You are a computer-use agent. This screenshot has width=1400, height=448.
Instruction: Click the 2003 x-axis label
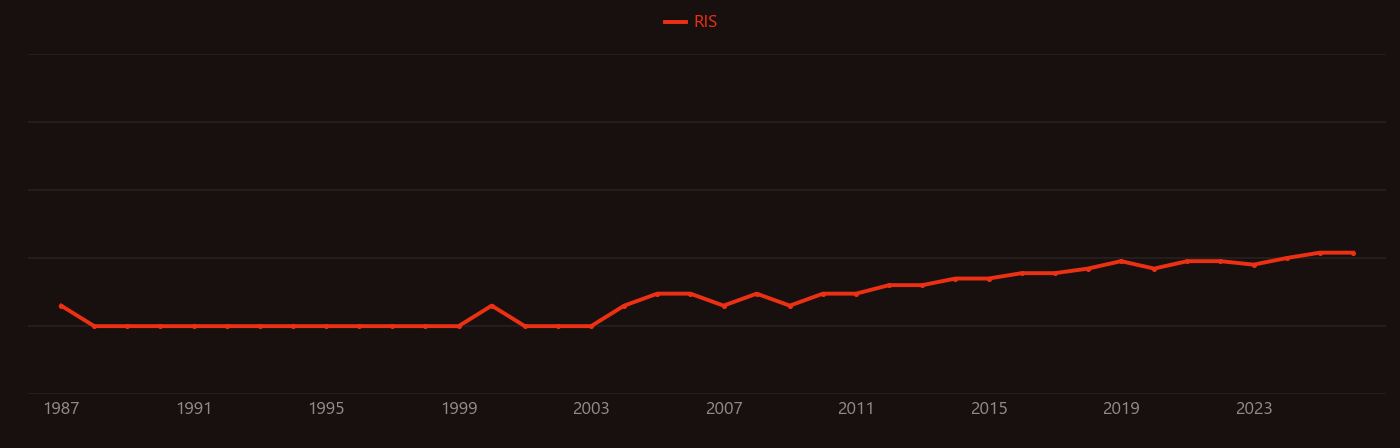pos(591,409)
